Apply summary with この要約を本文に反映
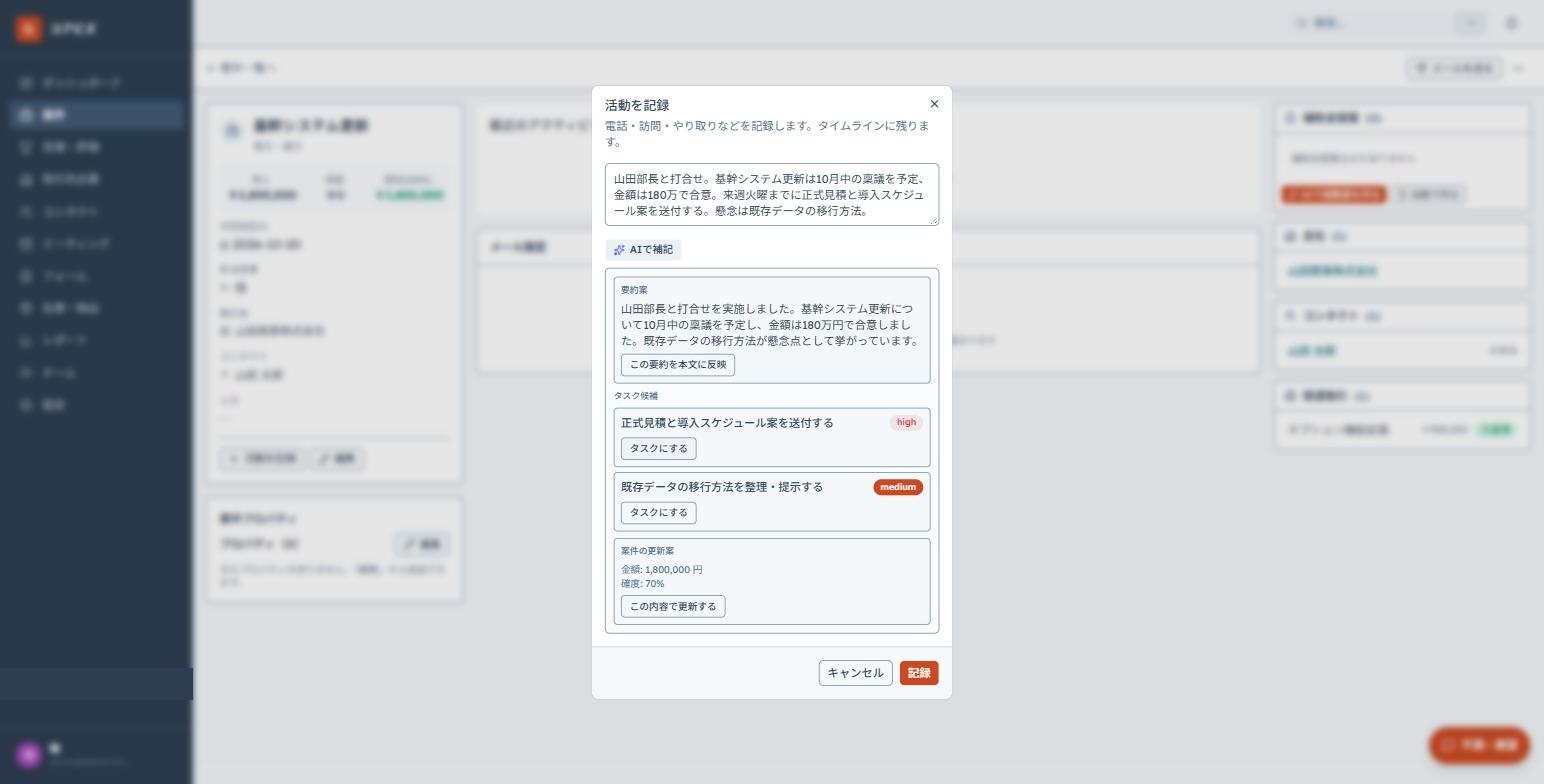Screen dimensions: 1544x784 pyautogui.click(x=678, y=365)
